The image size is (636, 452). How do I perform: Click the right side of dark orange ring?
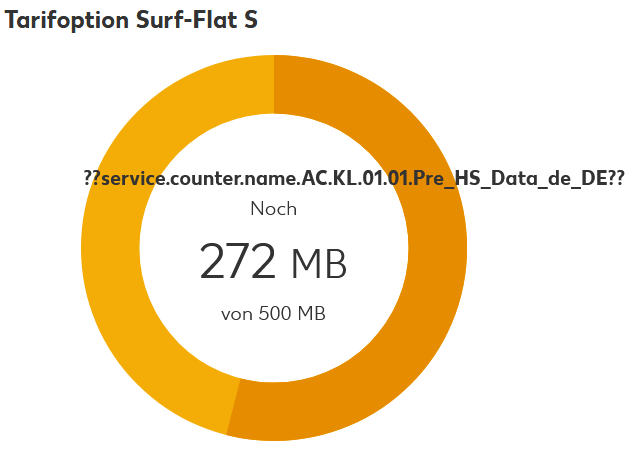(x=438, y=248)
